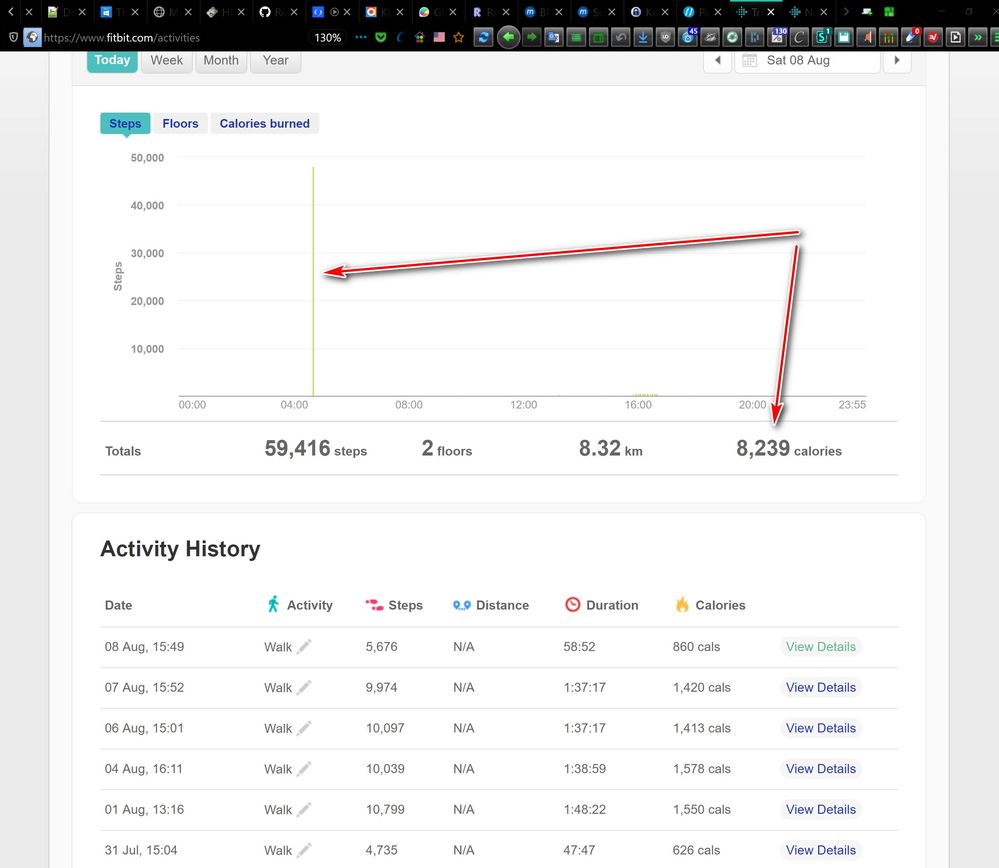
Task: Click the green Pocket save icon
Action: pyautogui.click(x=381, y=38)
